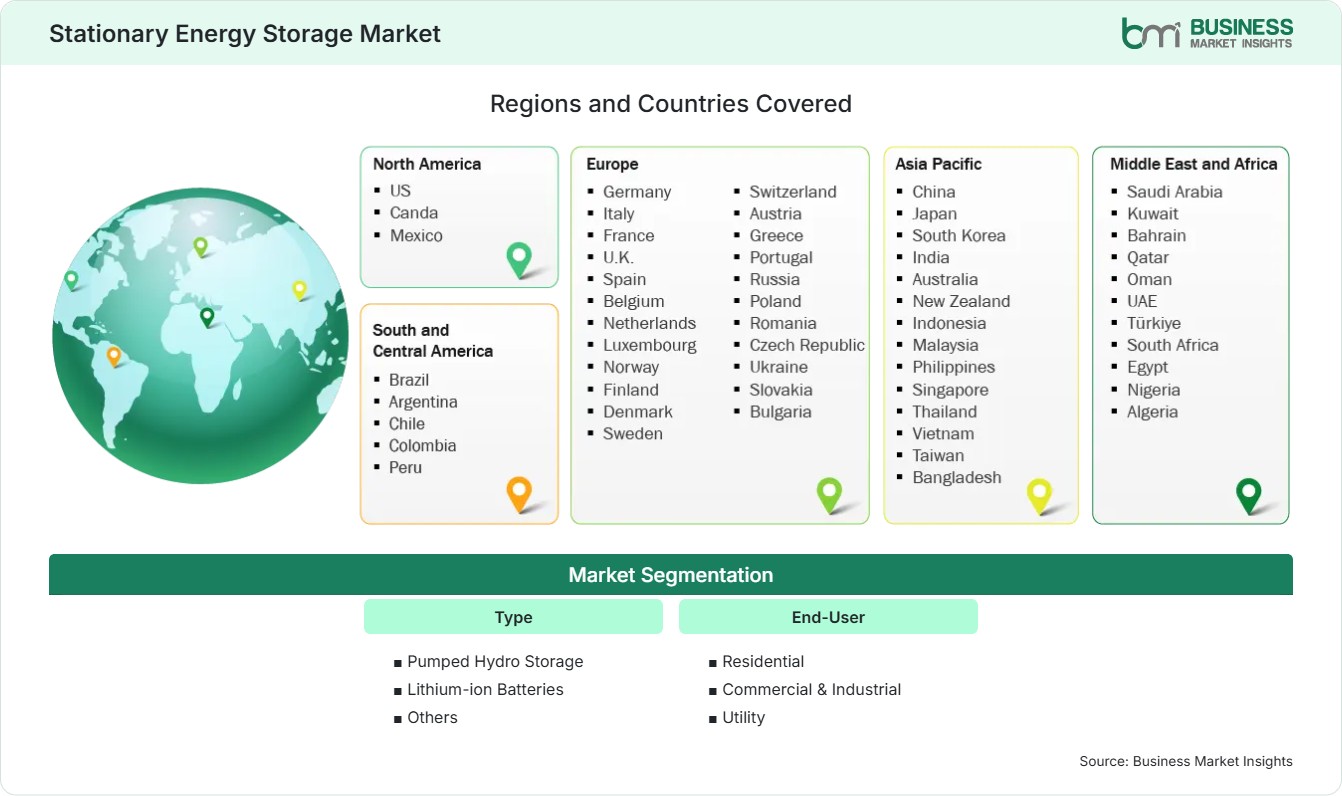
Task: Select Commercial & Industrial item
Action: coord(812,689)
